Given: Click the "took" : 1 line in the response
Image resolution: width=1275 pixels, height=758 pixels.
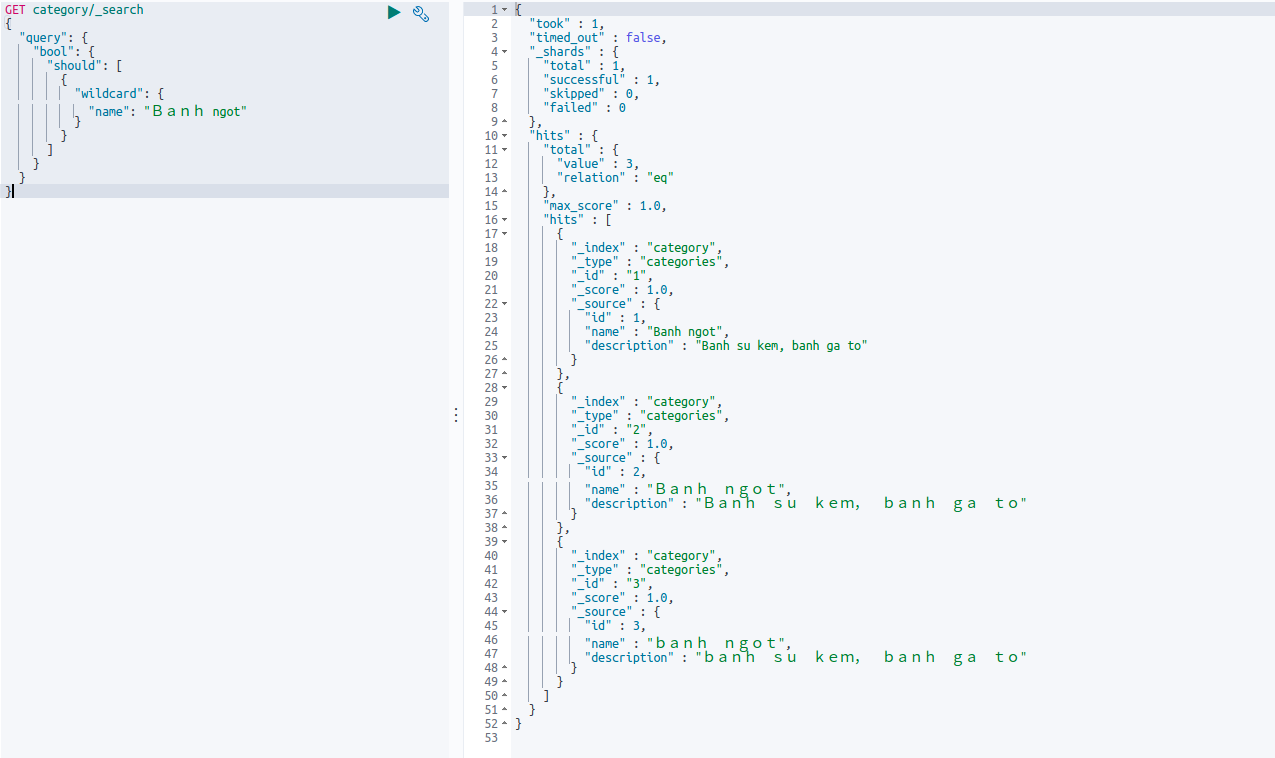Looking at the screenshot, I should click(x=567, y=24).
